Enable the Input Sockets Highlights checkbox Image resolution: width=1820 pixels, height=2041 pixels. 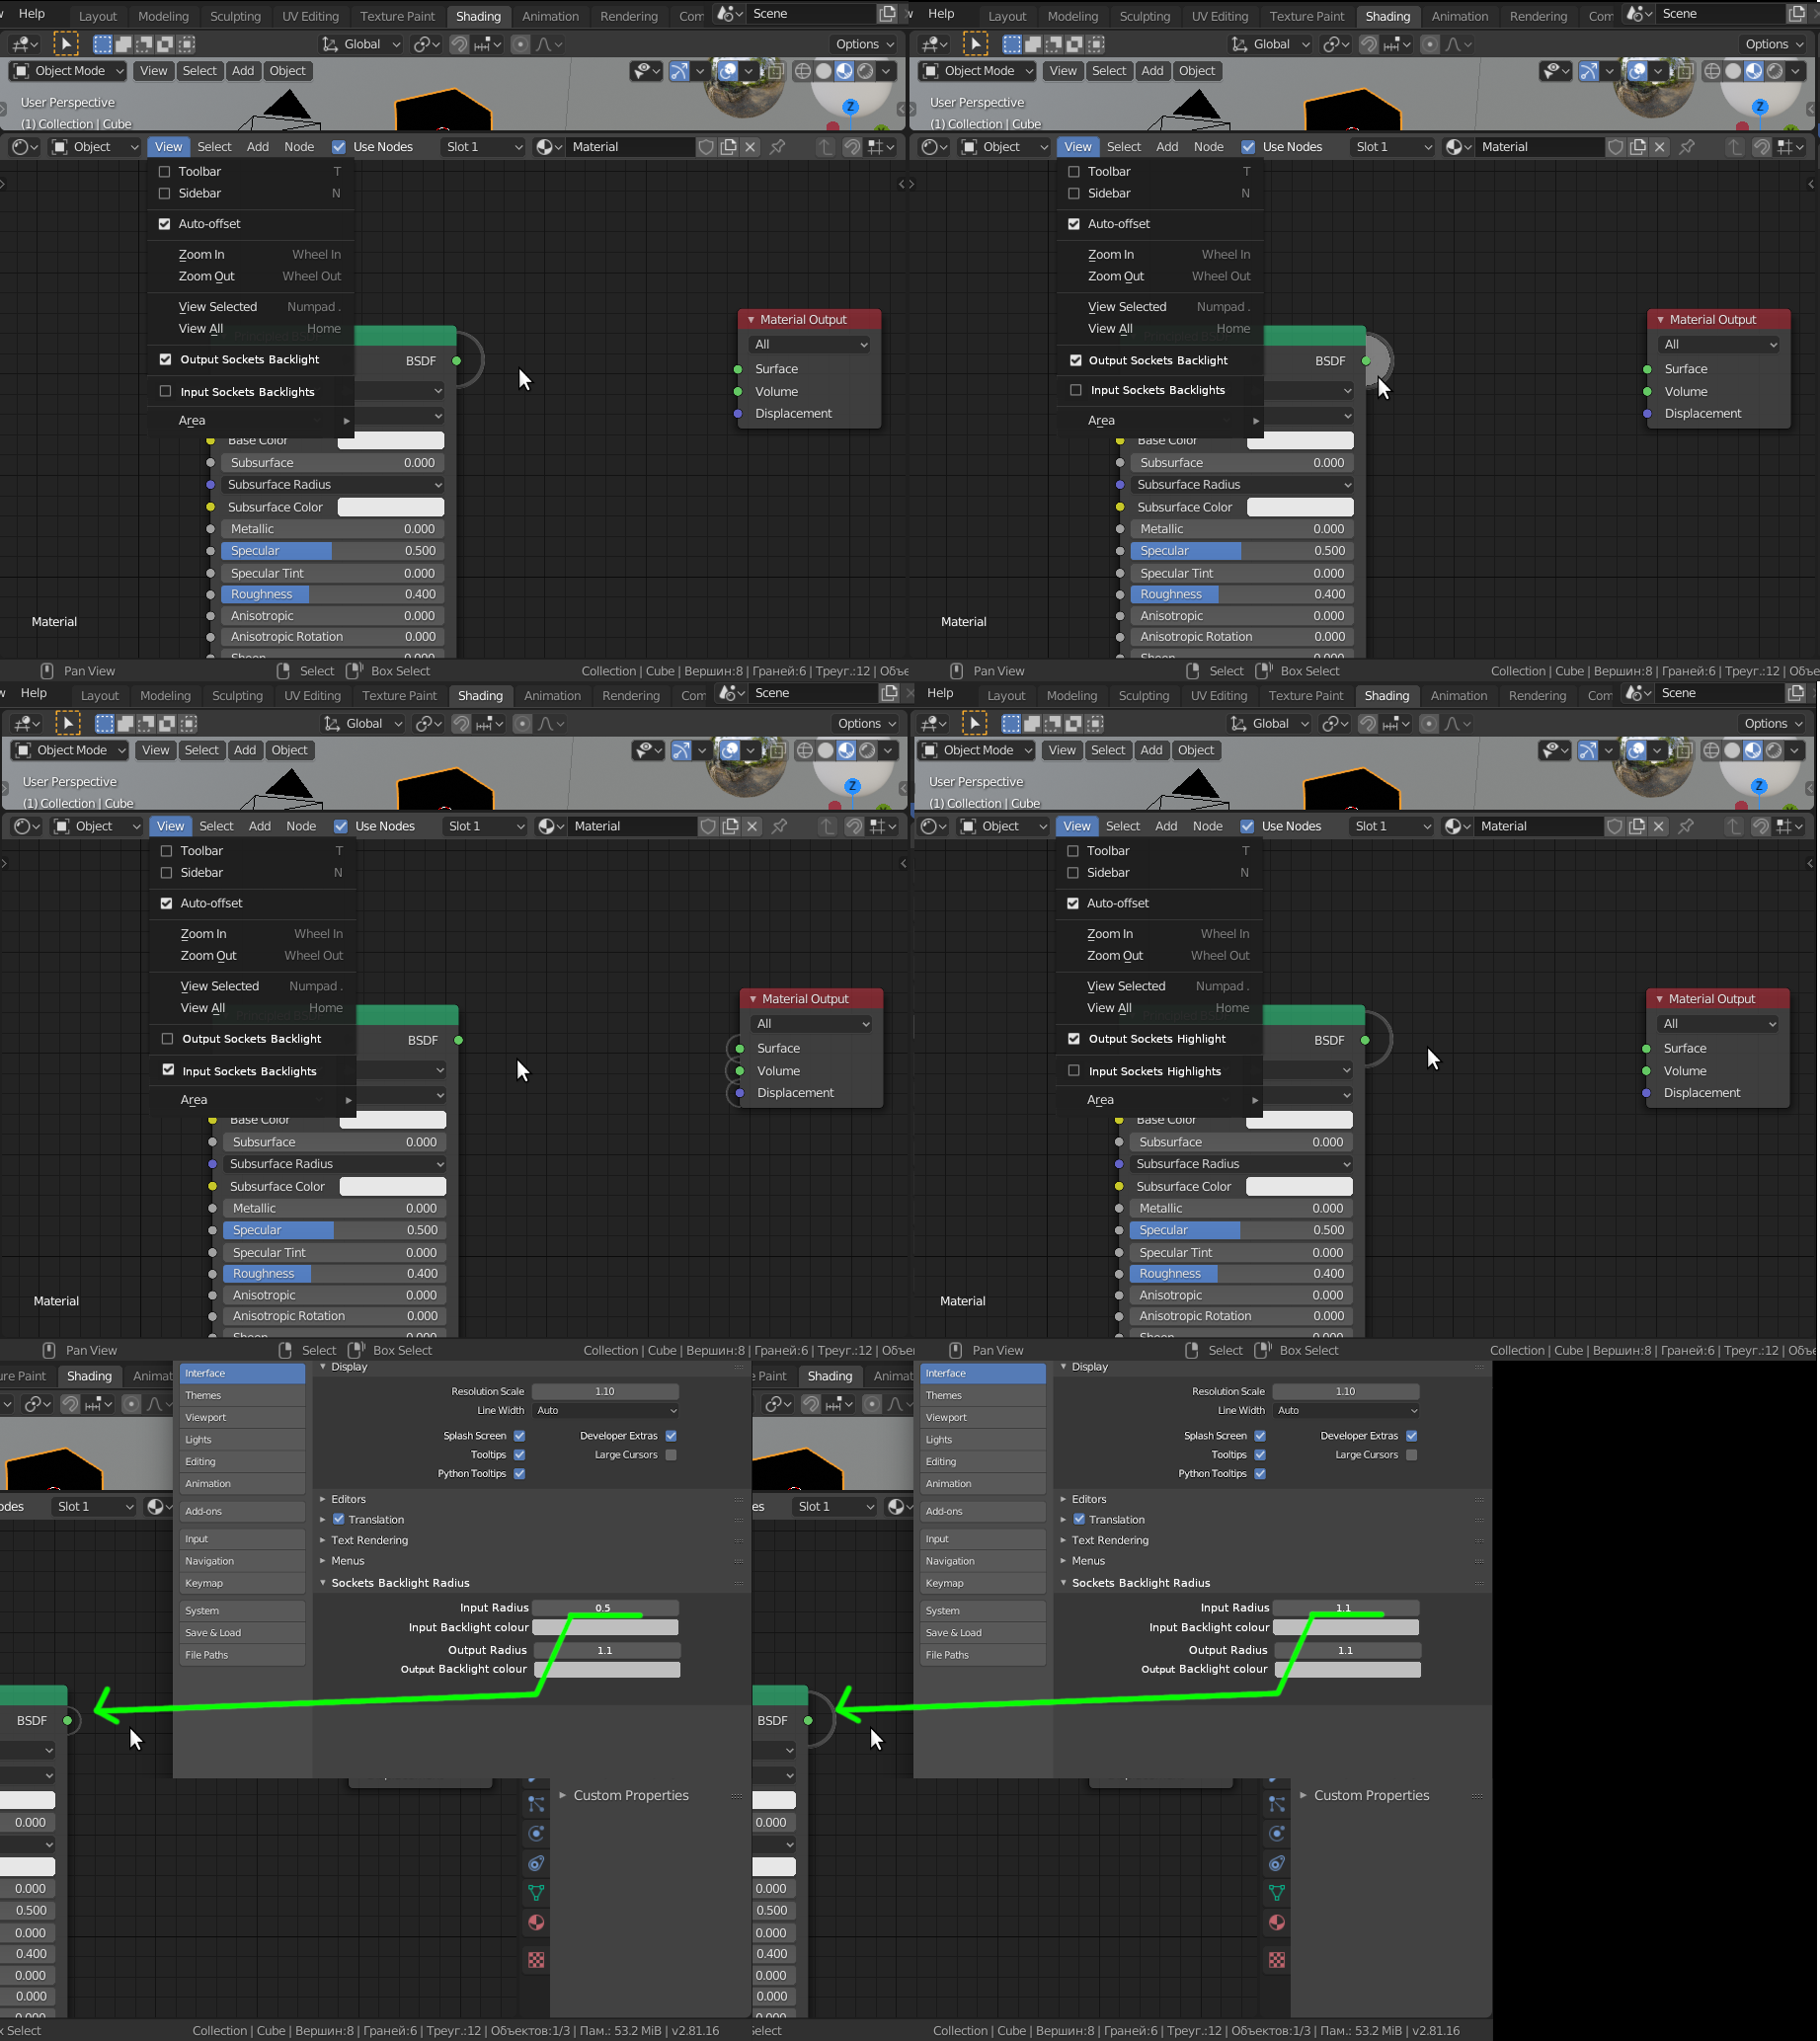point(1074,1071)
